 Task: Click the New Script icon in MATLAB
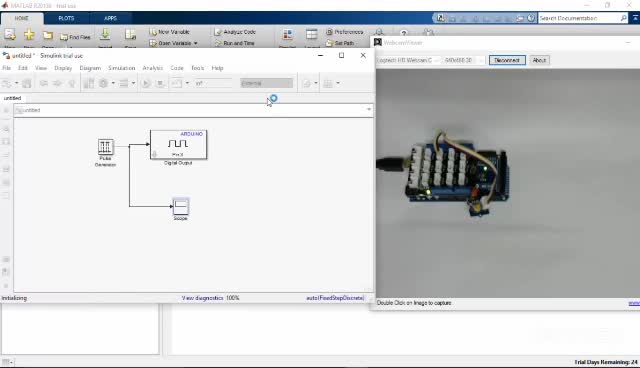pos(10,35)
